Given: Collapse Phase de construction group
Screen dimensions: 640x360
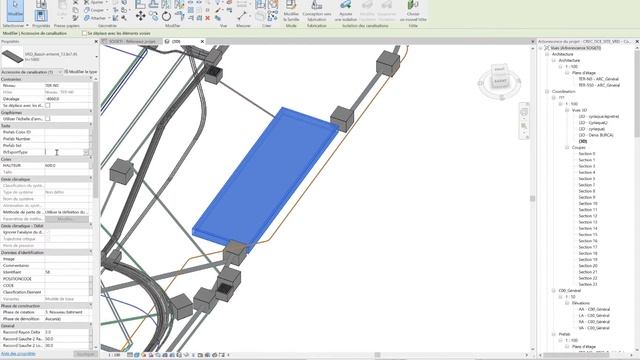Looking at the screenshot, I should (91, 305).
